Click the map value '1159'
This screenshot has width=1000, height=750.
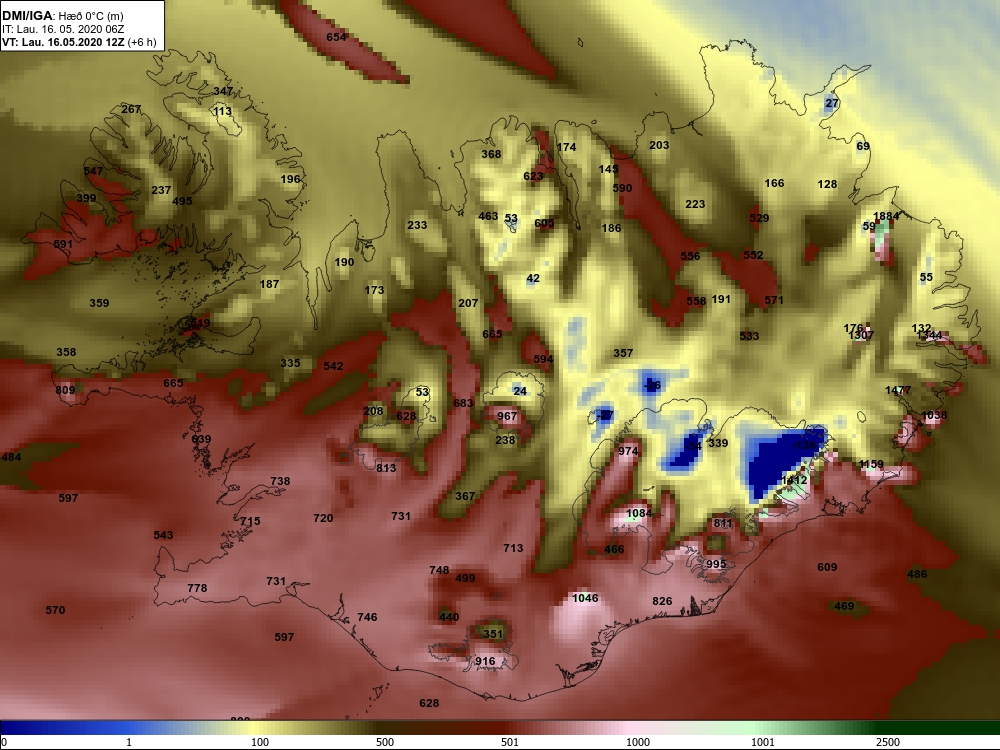click(871, 465)
